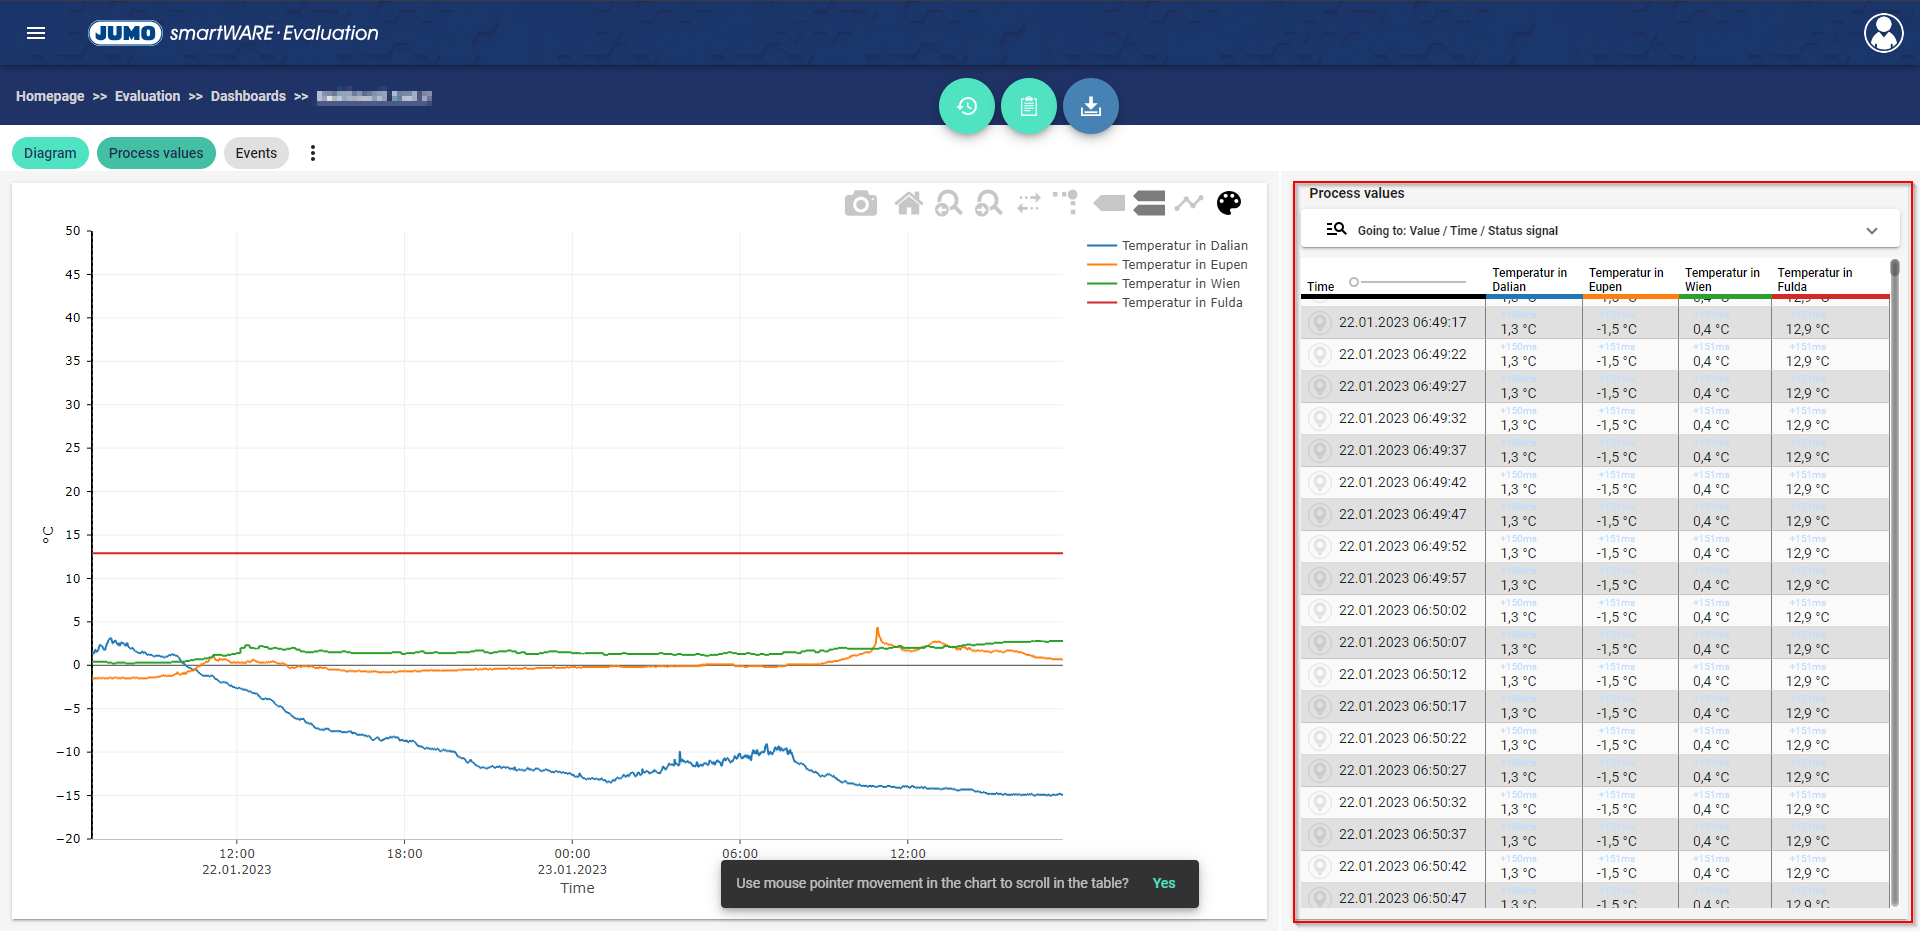Viewport: 1920px width, 932px height.
Task: Click the Time column slider handle
Action: click(x=1354, y=282)
